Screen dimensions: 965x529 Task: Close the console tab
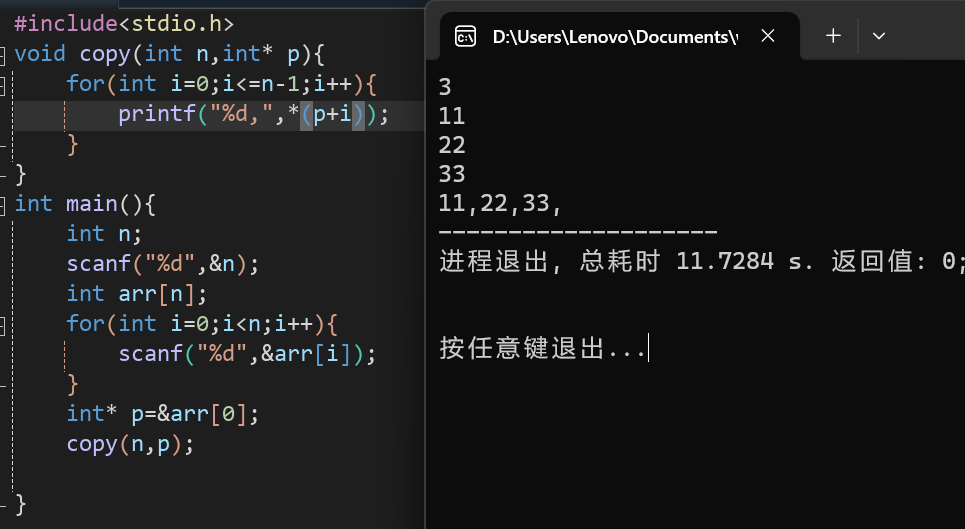(x=767, y=36)
